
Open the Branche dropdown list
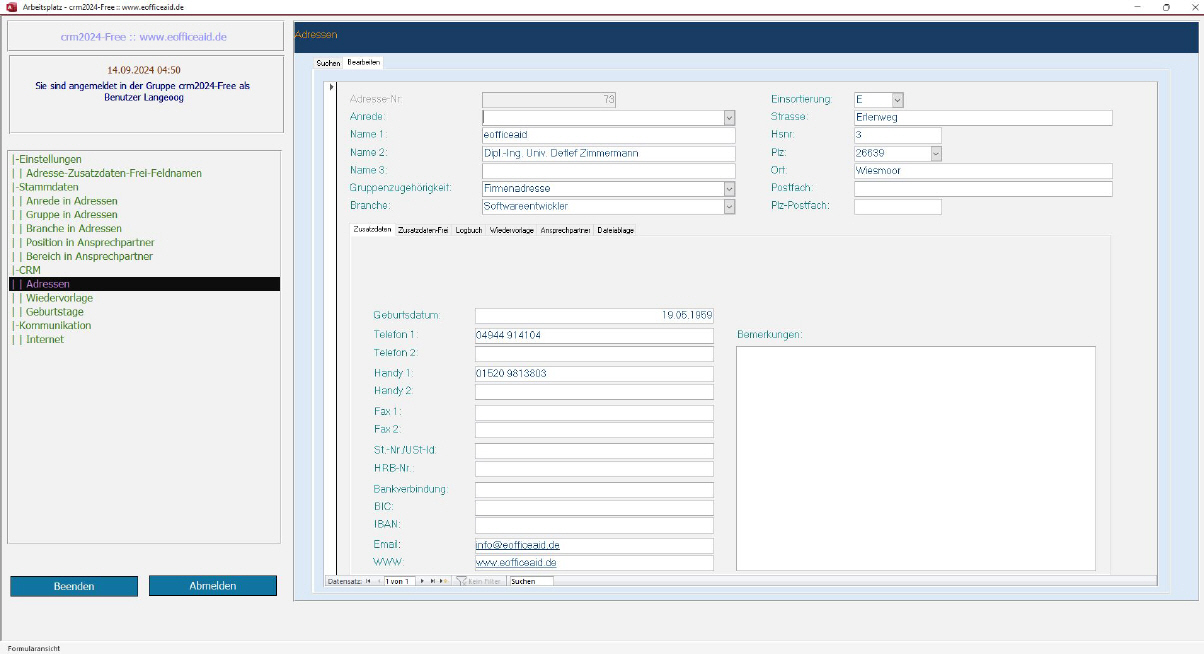[x=729, y=206]
